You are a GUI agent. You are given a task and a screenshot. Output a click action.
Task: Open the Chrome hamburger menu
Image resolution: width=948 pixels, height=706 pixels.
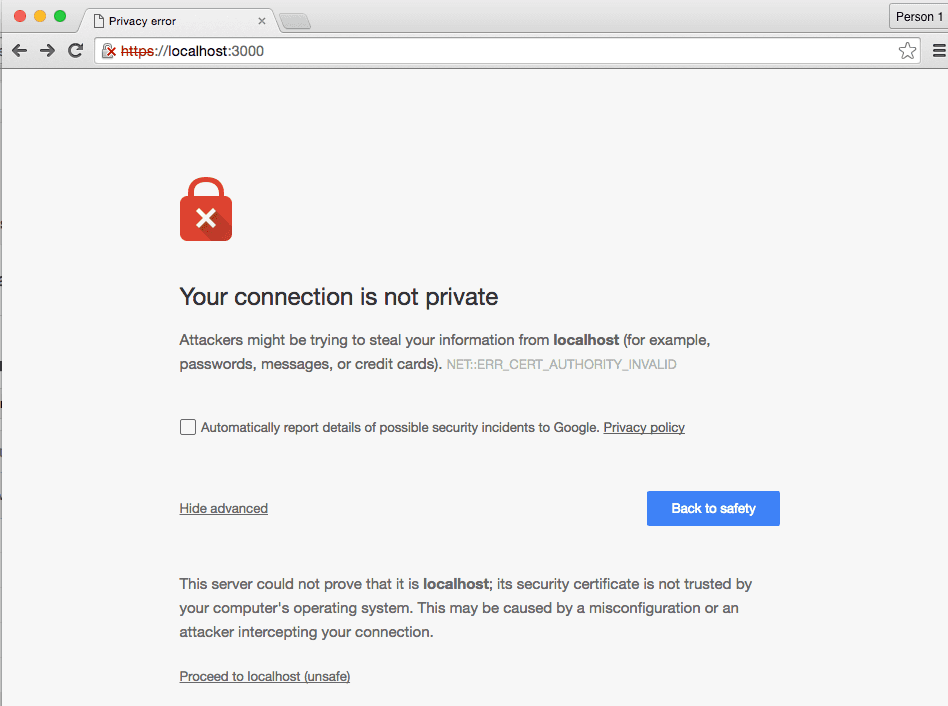[939, 51]
